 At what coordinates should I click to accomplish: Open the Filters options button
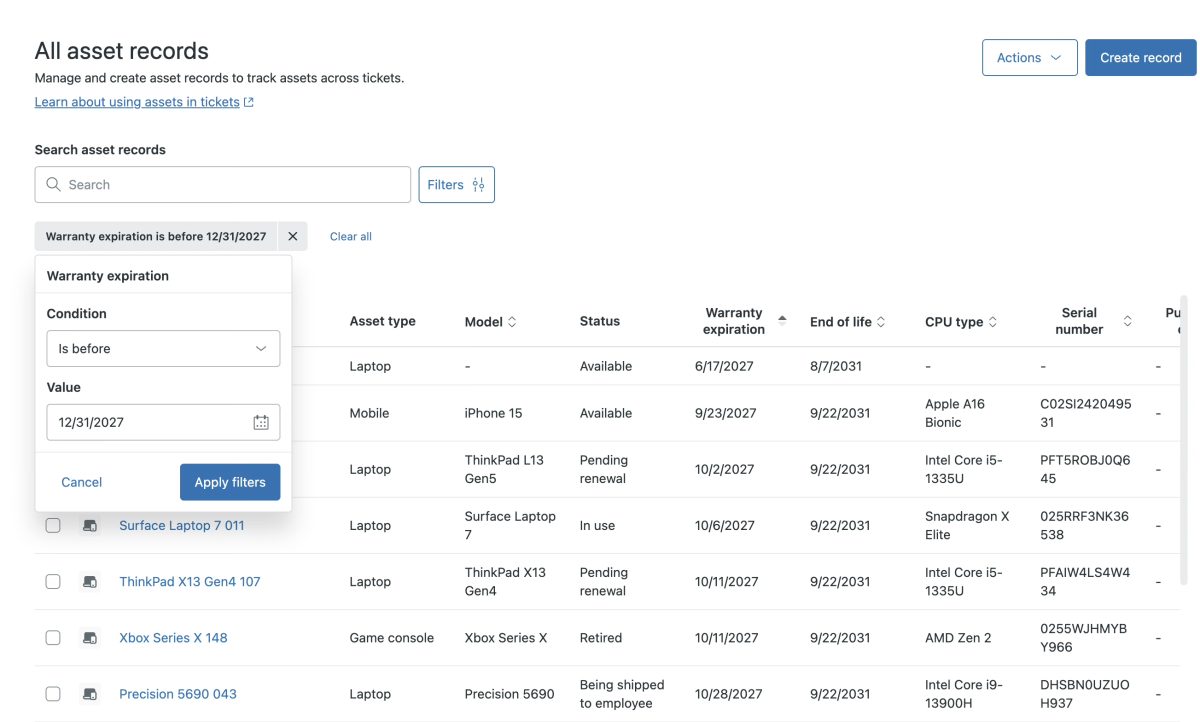click(456, 185)
